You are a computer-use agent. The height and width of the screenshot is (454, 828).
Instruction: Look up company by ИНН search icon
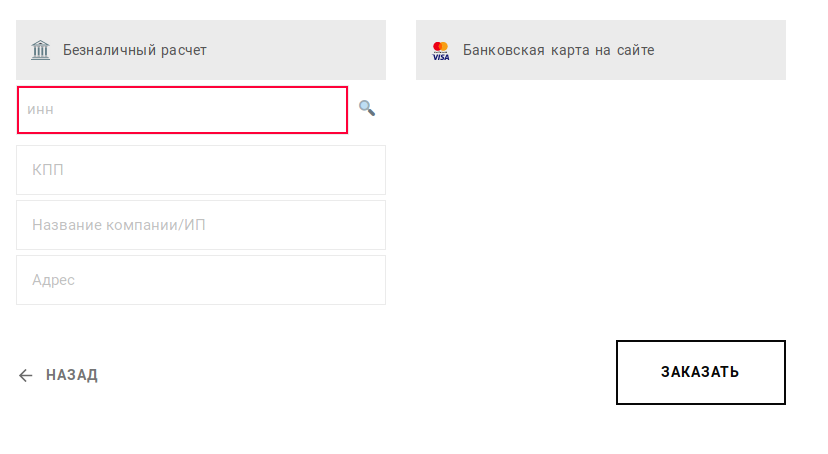pos(367,108)
